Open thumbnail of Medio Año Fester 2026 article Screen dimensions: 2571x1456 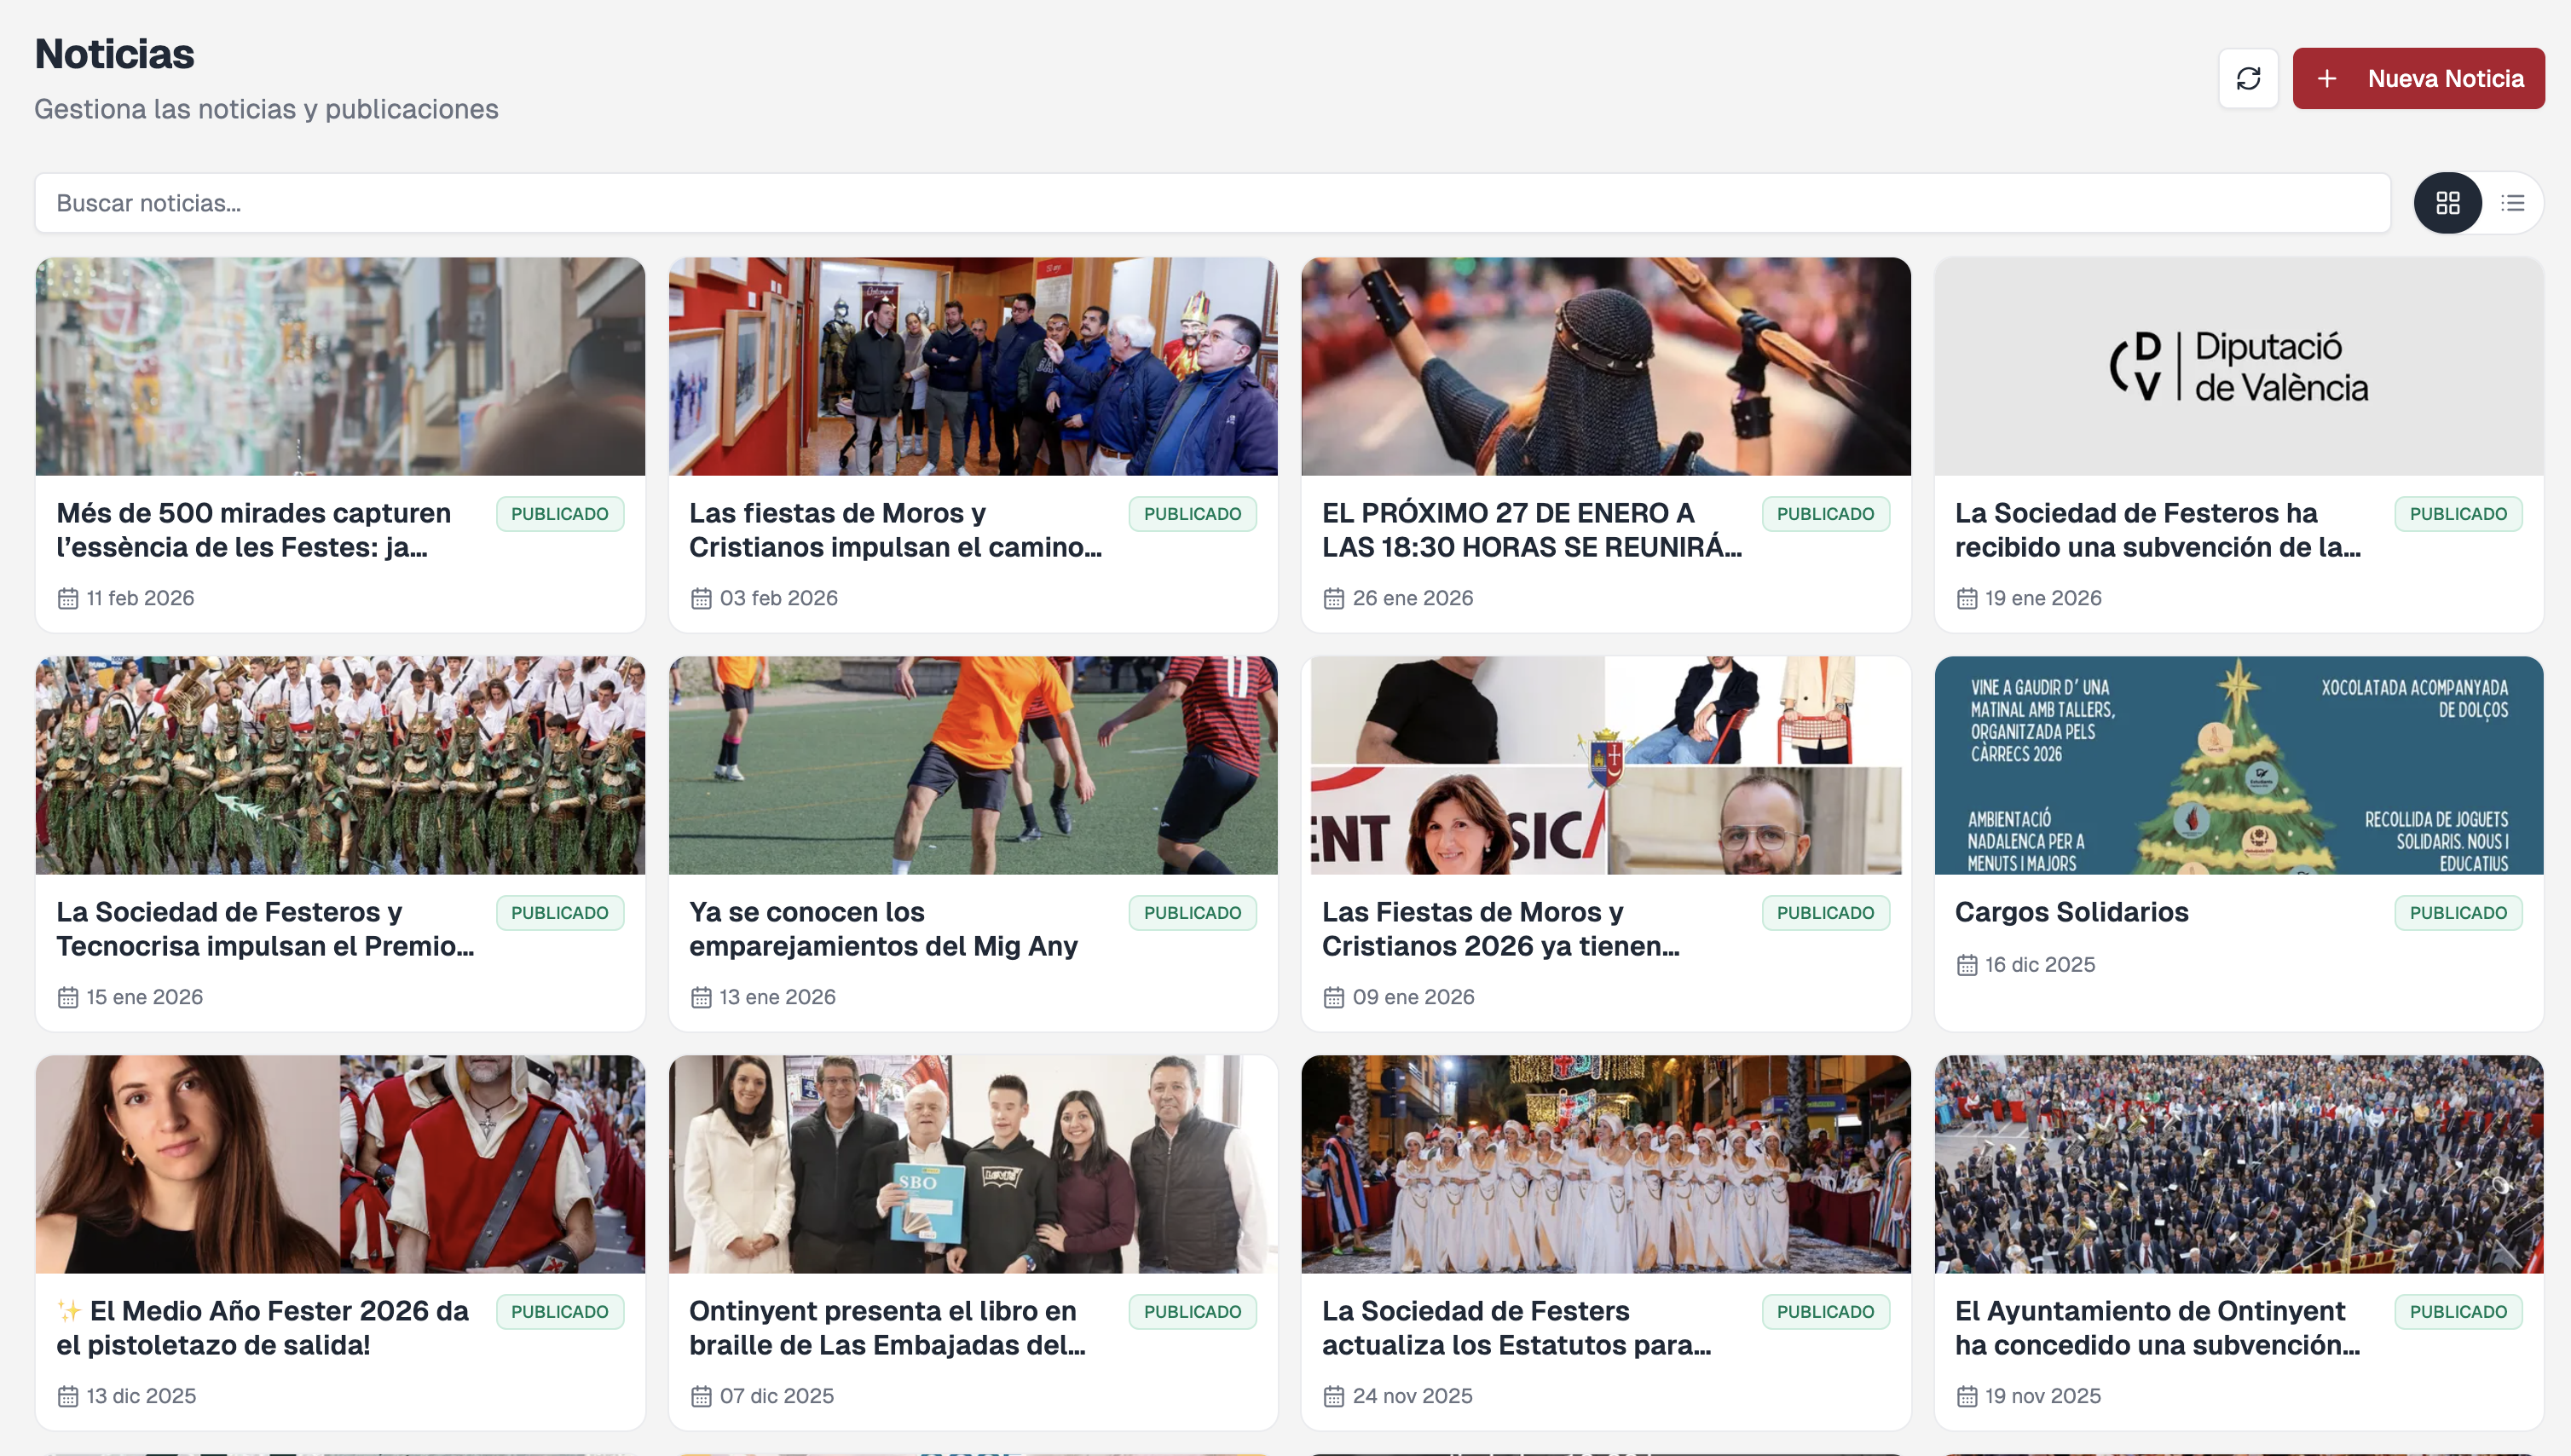tap(340, 1164)
